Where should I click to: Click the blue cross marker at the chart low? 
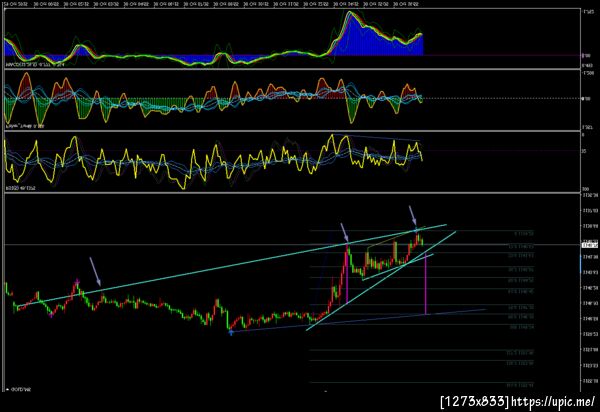tap(231, 333)
